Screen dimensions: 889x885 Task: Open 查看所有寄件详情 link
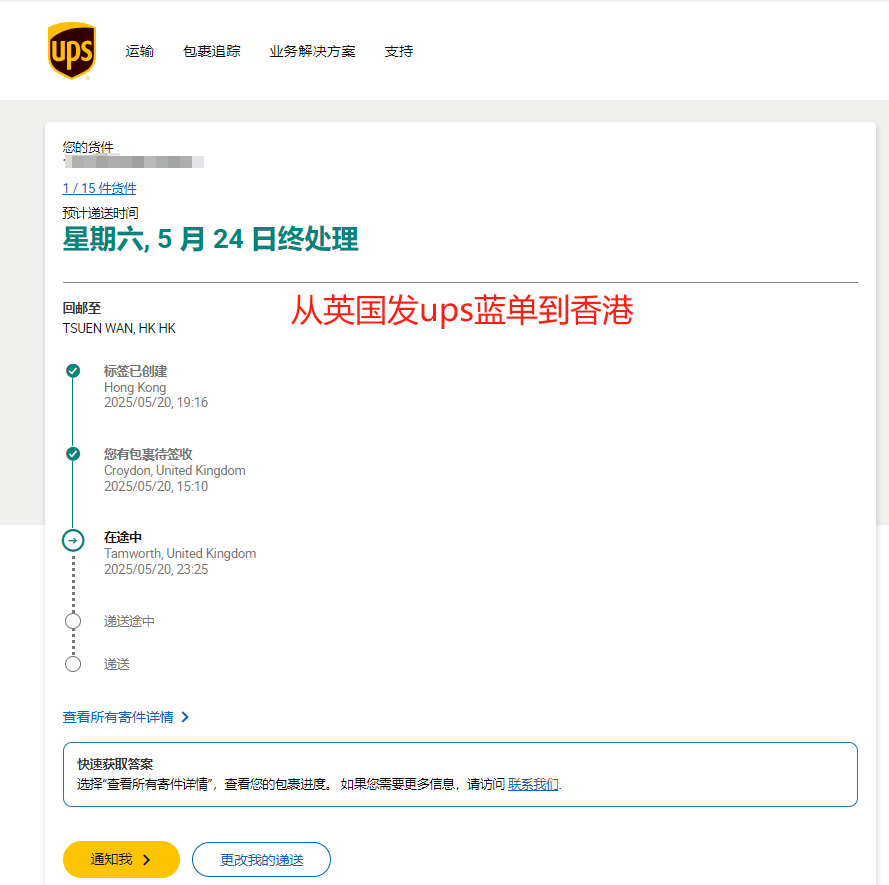118,717
